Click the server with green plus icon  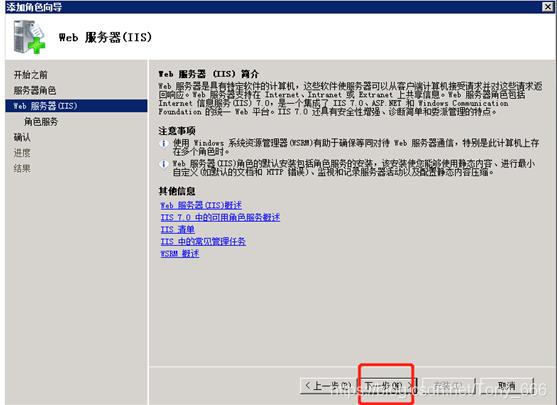29,37
